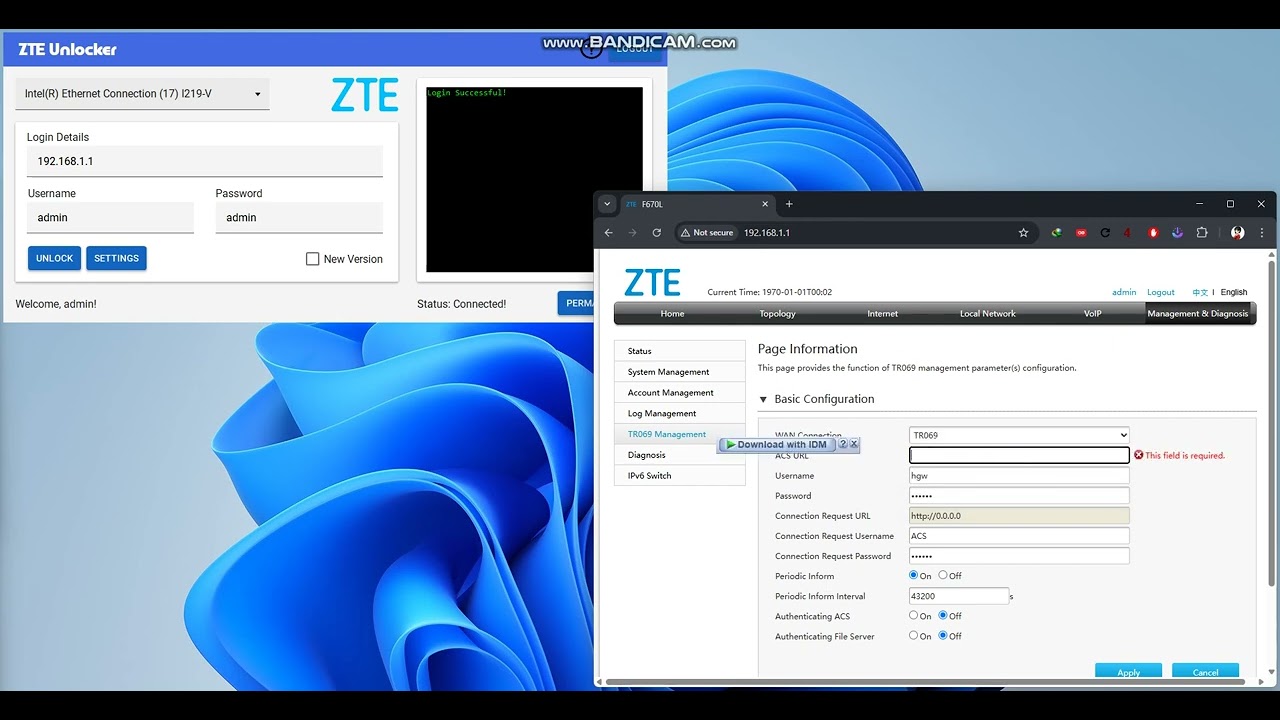Click the circular-arrow extension icon
This screenshot has height=720, width=1280.
(1105, 233)
